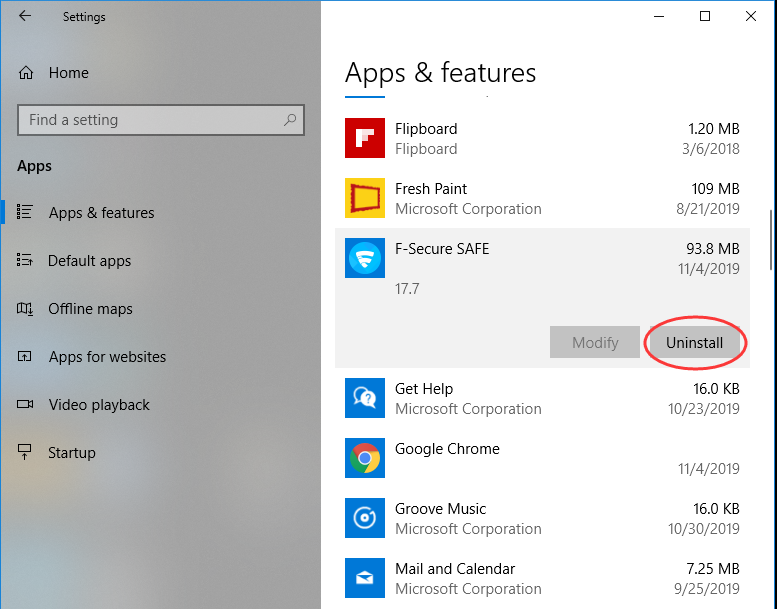
Task: Click the 3/6/2018 install date
Action: [x=711, y=149]
